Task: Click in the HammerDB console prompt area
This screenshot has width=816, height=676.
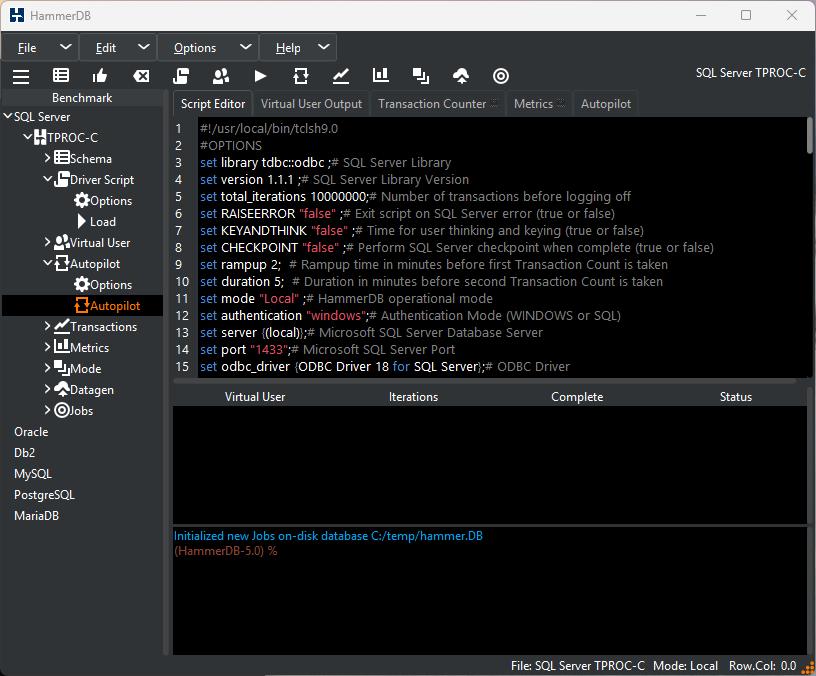Action: tap(489, 590)
